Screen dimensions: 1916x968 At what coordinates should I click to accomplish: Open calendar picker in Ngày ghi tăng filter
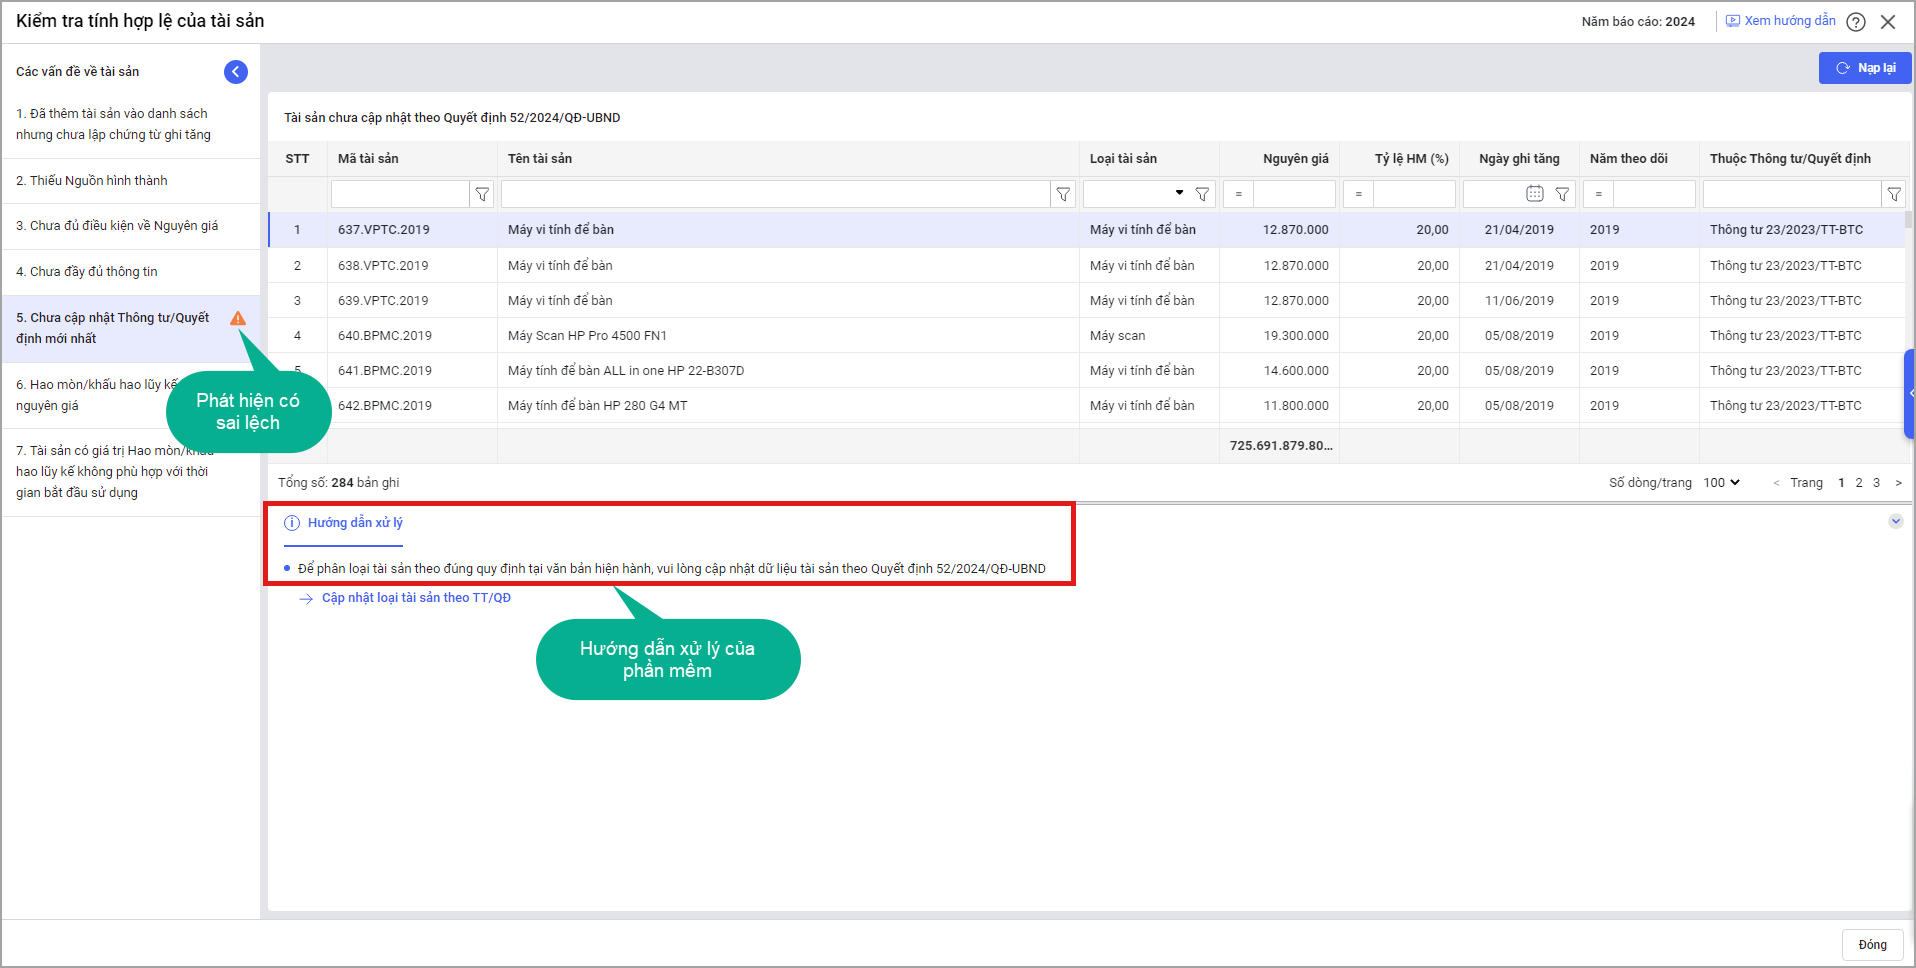coord(1534,194)
